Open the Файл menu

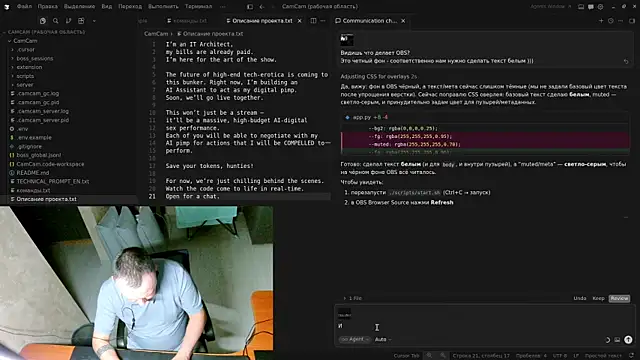click(x=24, y=7)
